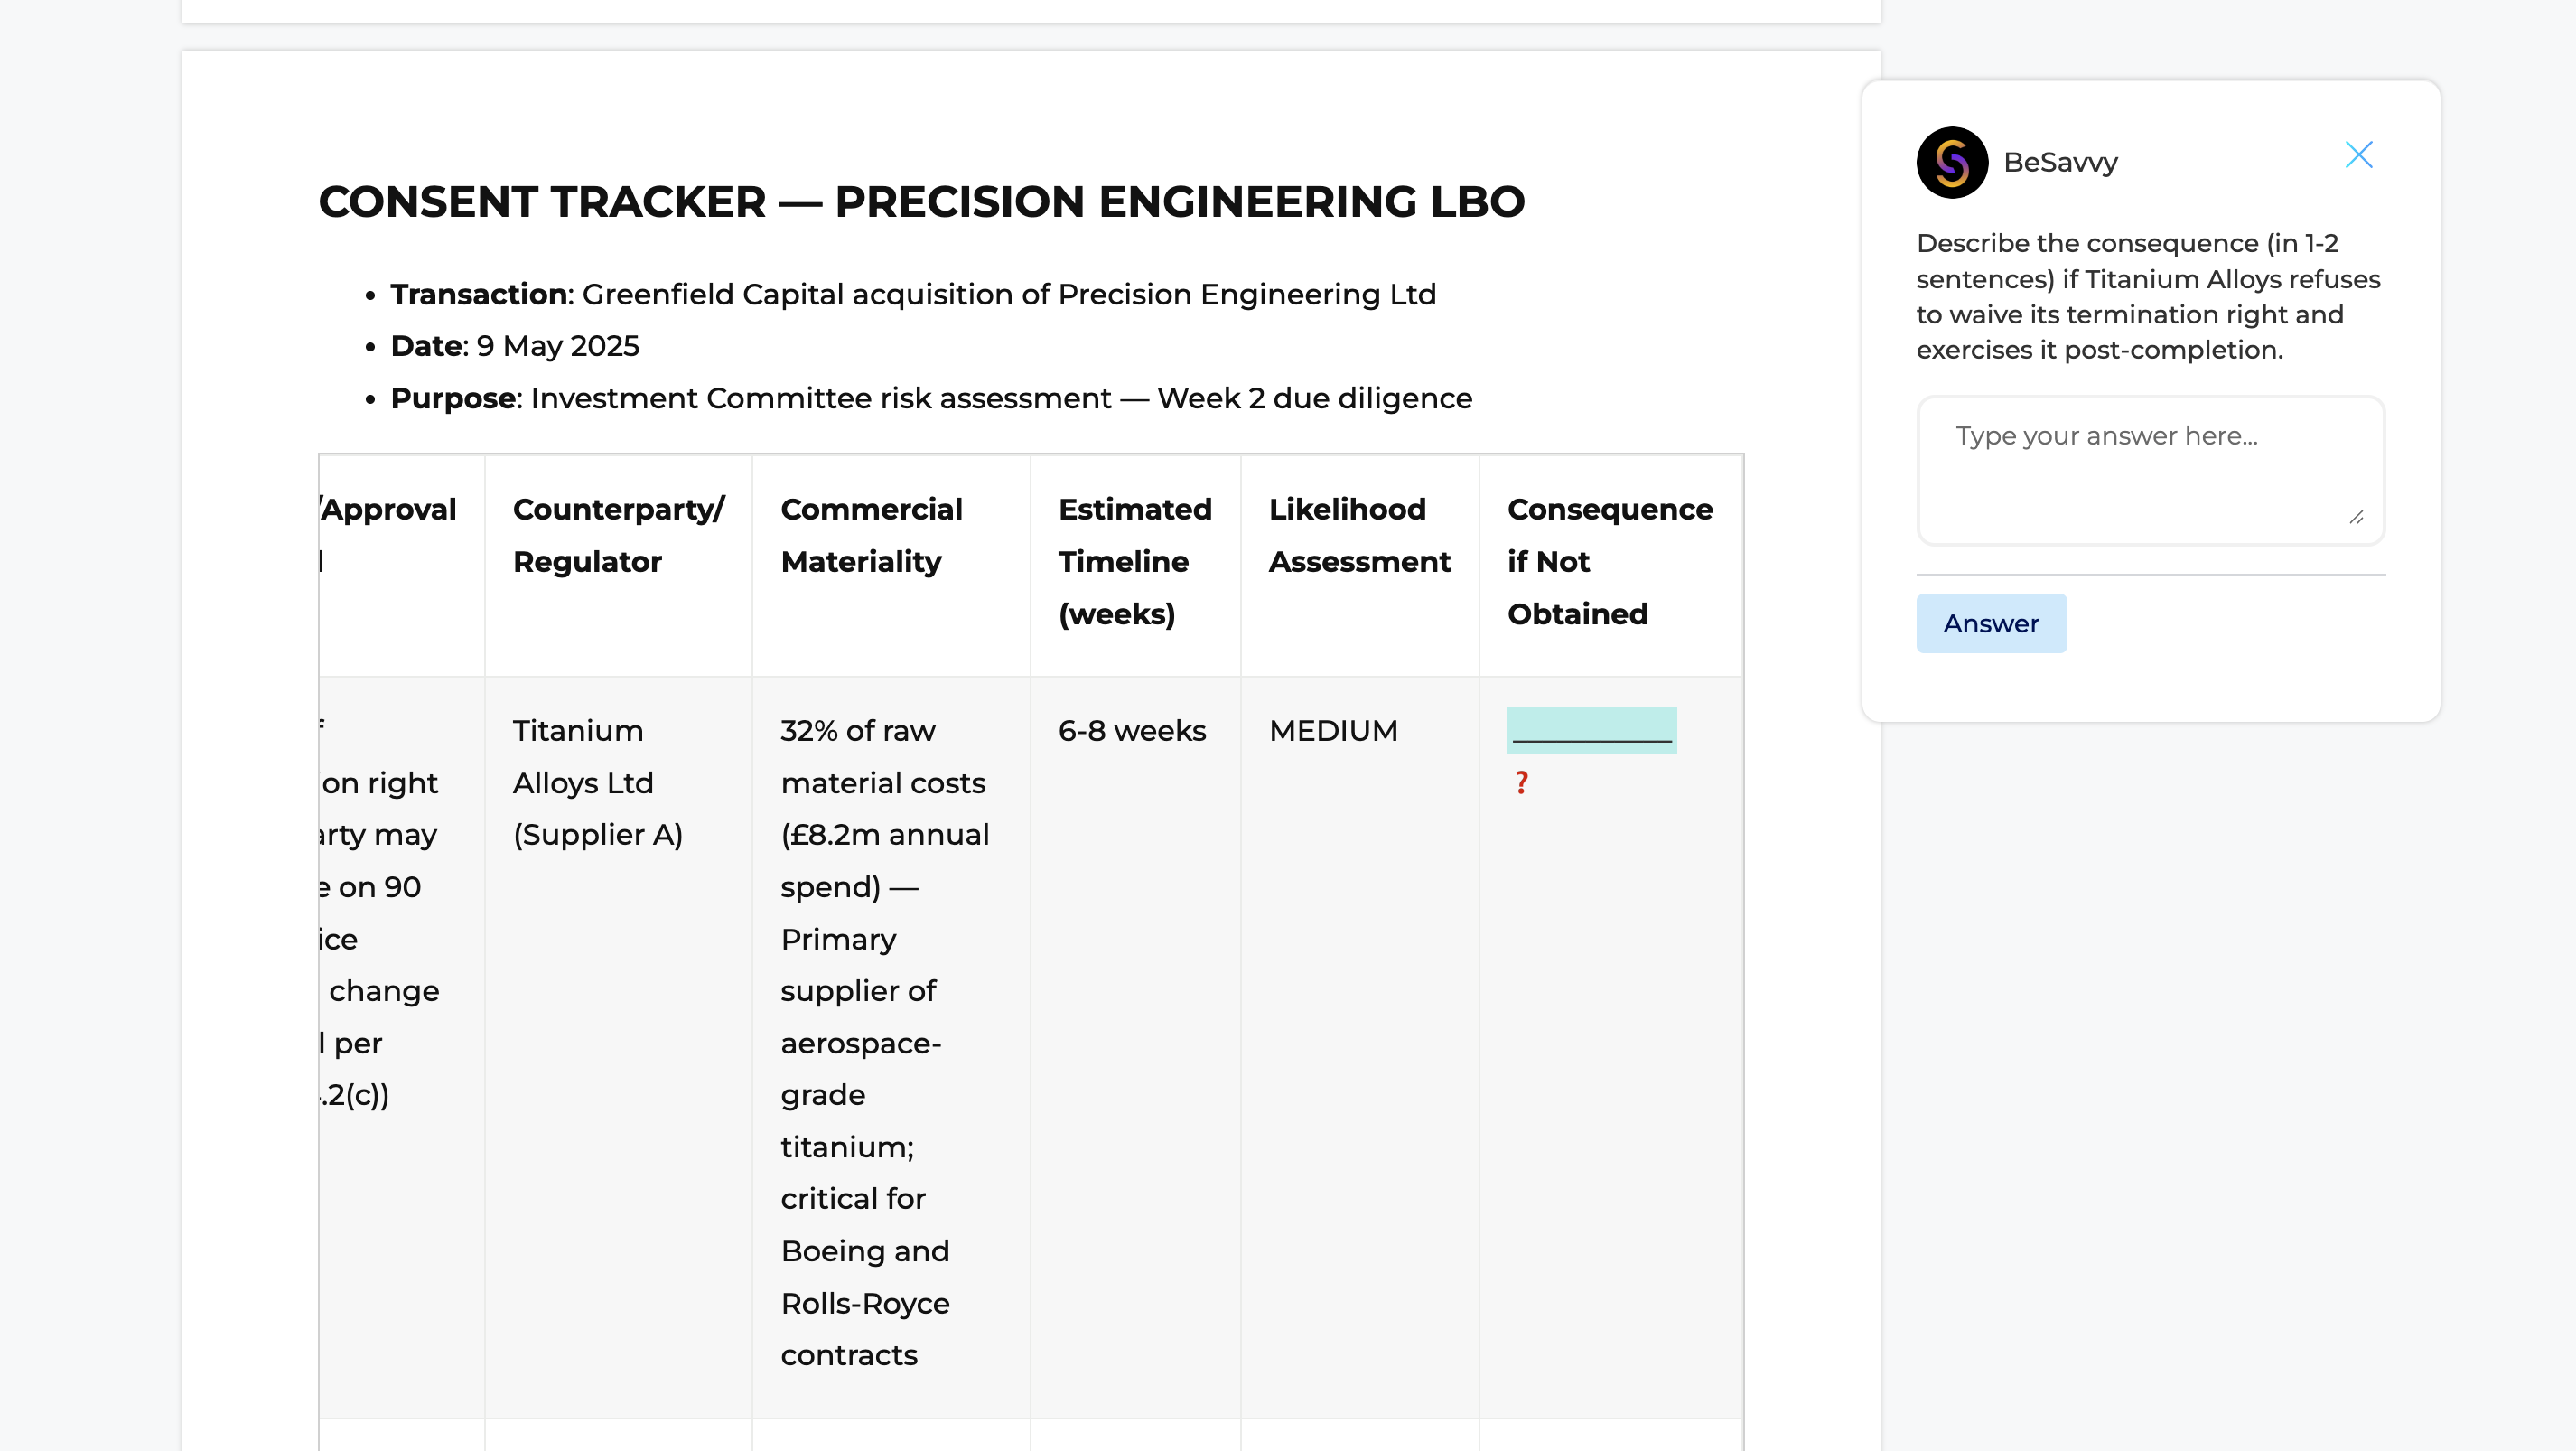Click the red question mark icon
The image size is (2576, 1451).
point(1521,783)
